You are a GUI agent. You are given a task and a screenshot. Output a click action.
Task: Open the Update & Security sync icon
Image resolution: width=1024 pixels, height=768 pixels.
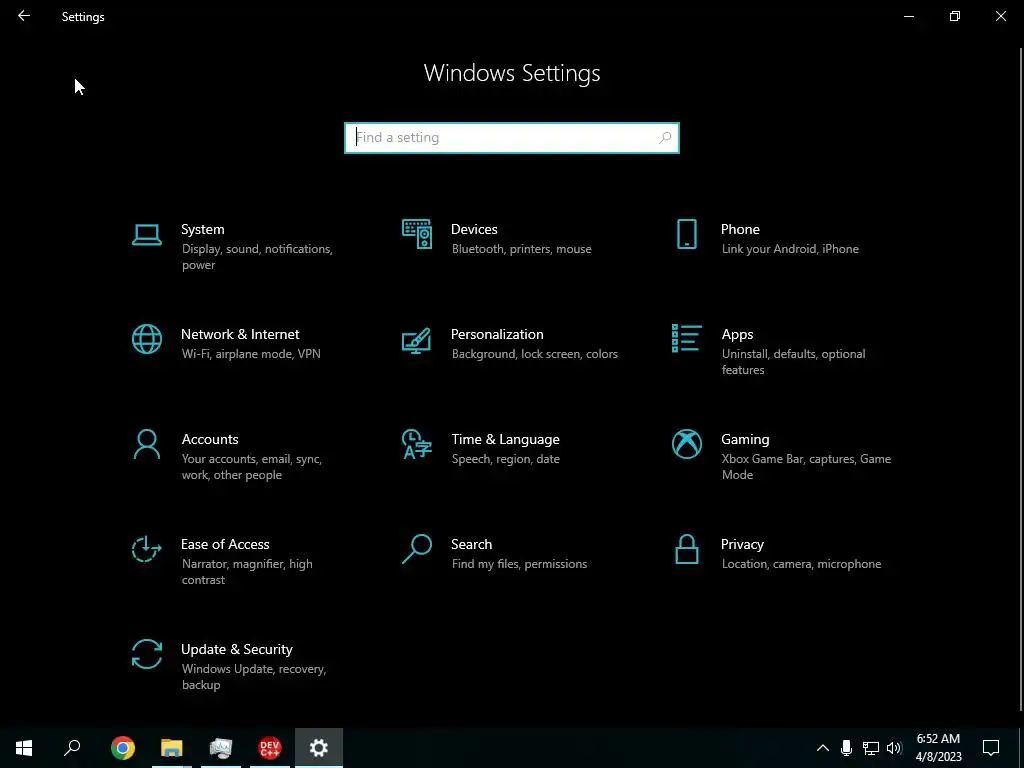[x=146, y=654]
